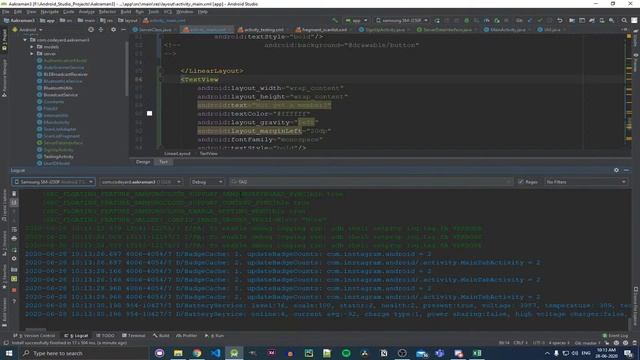
Task: Open the Debug log level dropdown
Action: coord(207,182)
